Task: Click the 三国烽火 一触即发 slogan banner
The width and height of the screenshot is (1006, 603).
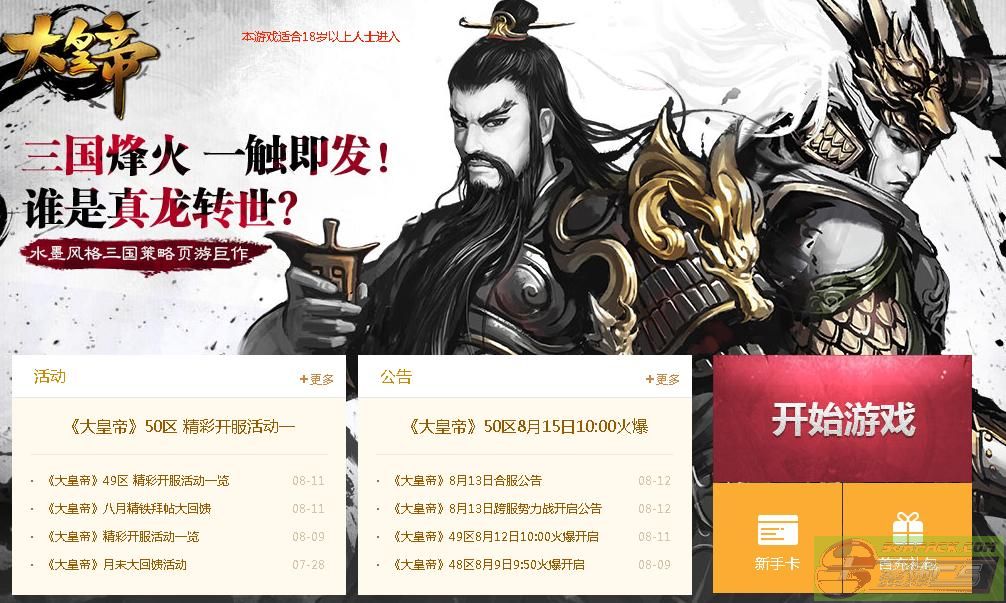Action: click(207, 156)
